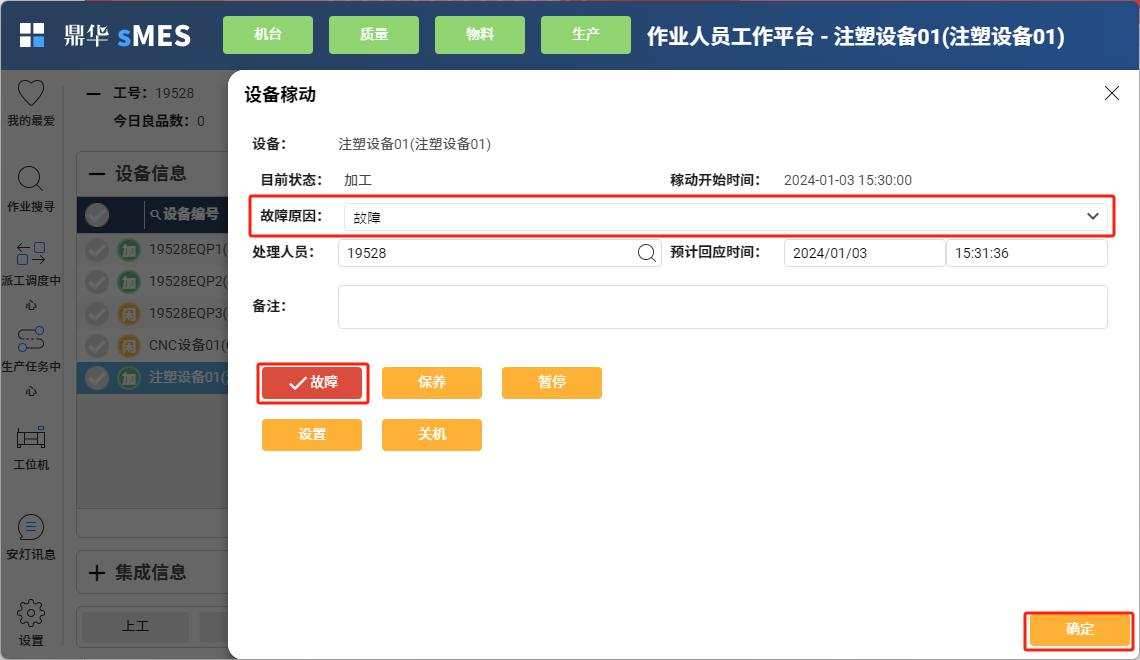The width and height of the screenshot is (1140, 660).
Task: Open 设置 gear icon in sidebar
Action: pyautogui.click(x=31, y=613)
